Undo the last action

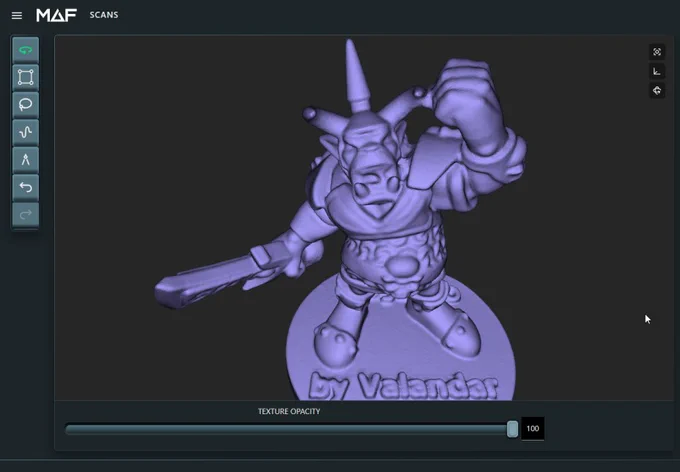click(26, 187)
